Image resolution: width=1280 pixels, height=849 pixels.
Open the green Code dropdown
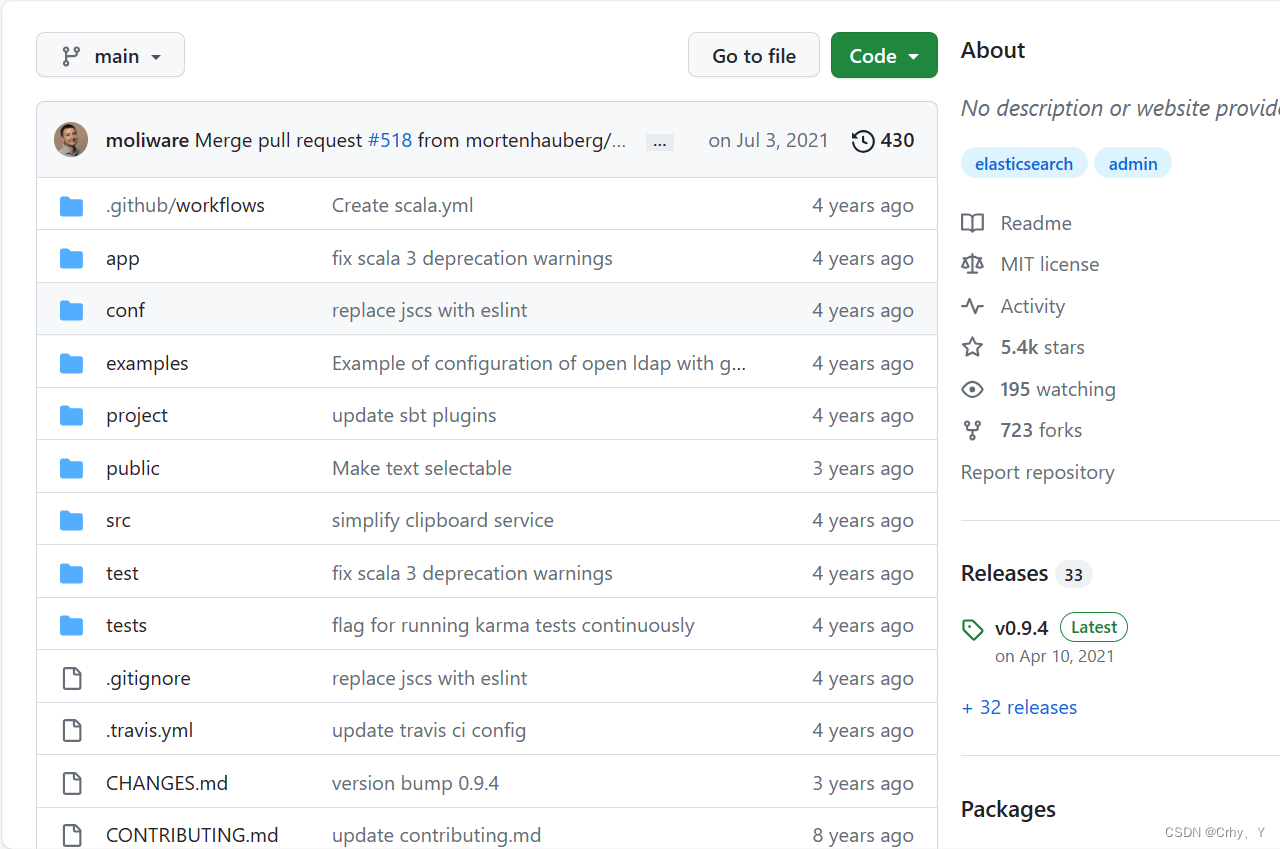884,55
